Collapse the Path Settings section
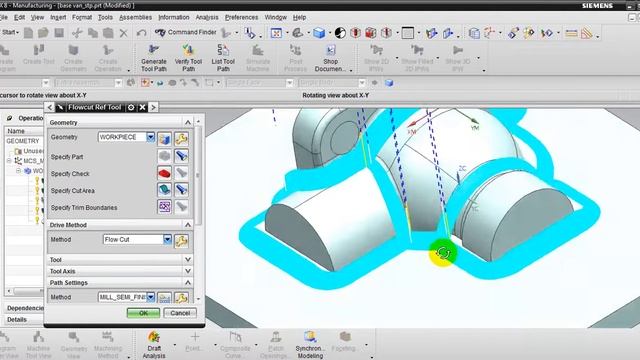The height and width of the screenshot is (360, 640). (188, 282)
